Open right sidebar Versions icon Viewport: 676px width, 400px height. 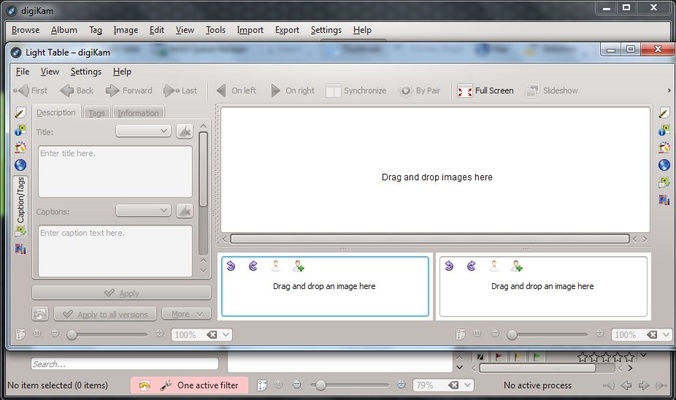(x=664, y=182)
